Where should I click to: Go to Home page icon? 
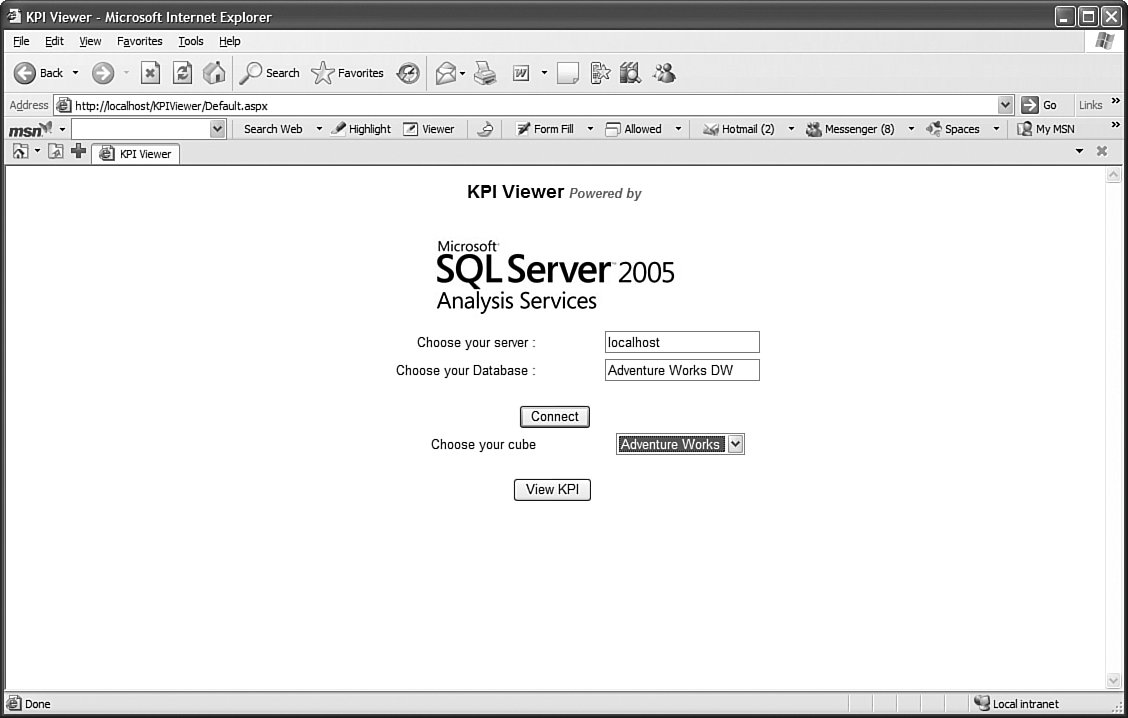[x=214, y=73]
